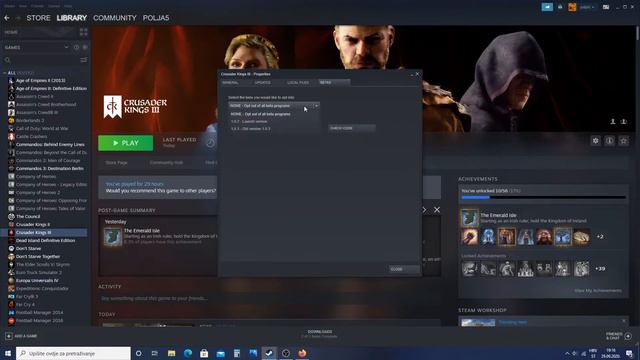This screenshot has width=640, height=360.
Task: Open +39 locked achievements indicator
Action: pyautogui.click(x=600, y=269)
